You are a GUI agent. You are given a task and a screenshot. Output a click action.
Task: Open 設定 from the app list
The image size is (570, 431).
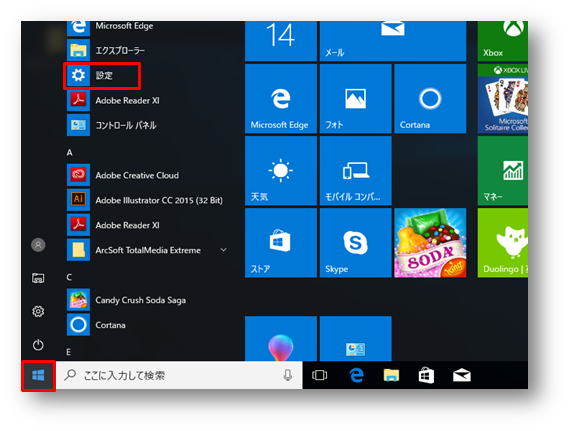102,76
